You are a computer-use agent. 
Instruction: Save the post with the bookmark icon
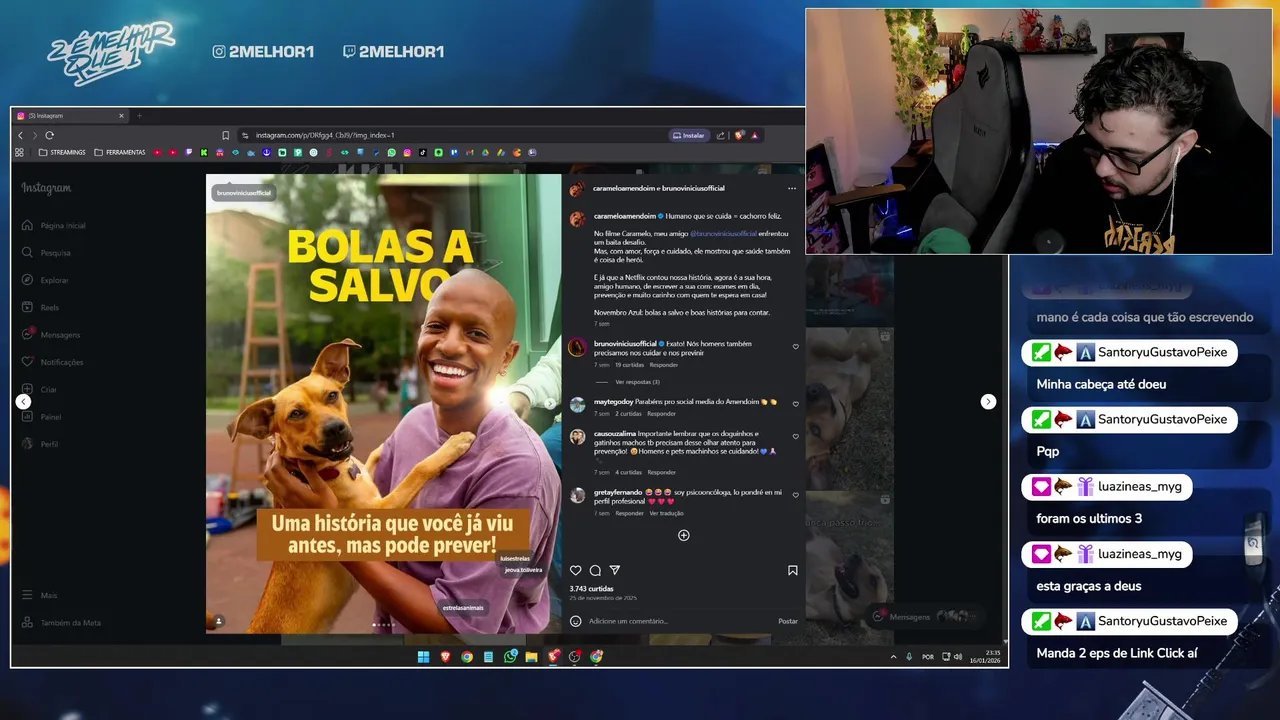792,570
